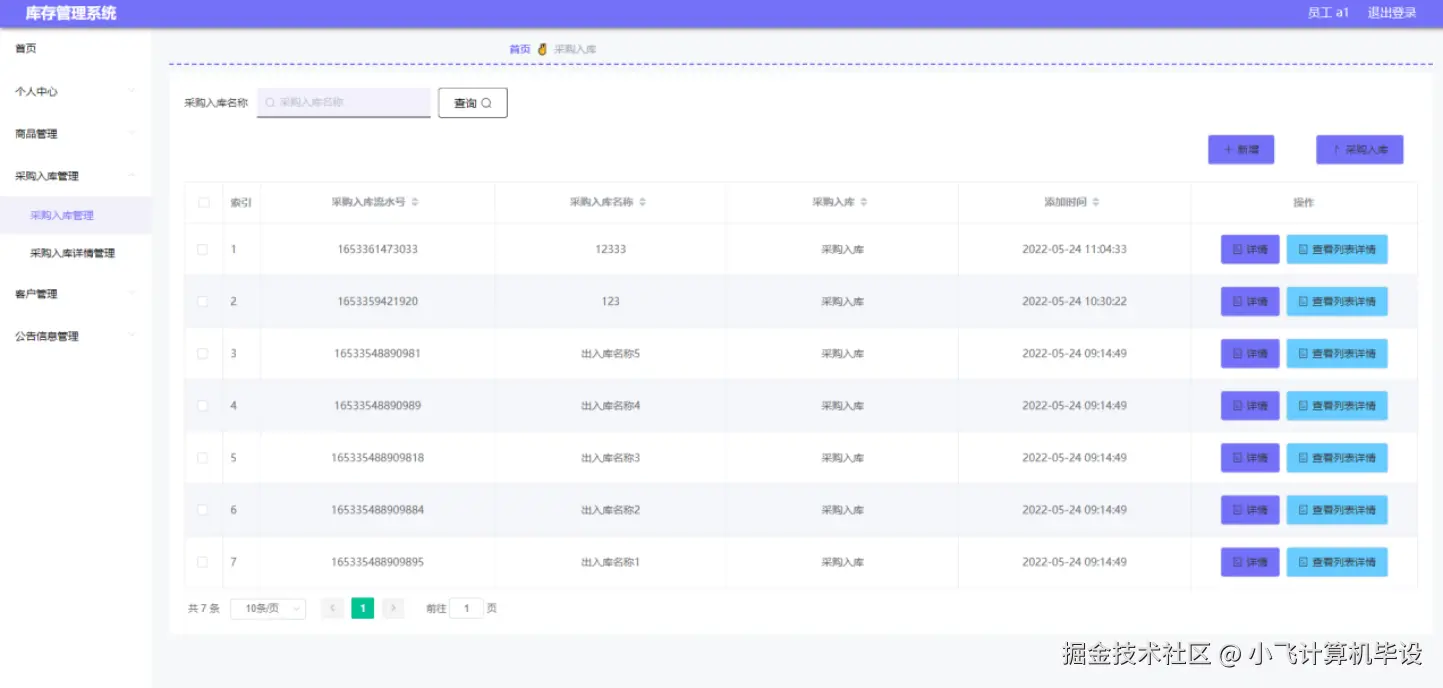Click next page arrow in pagination
This screenshot has height=688, width=1443.
[393, 608]
